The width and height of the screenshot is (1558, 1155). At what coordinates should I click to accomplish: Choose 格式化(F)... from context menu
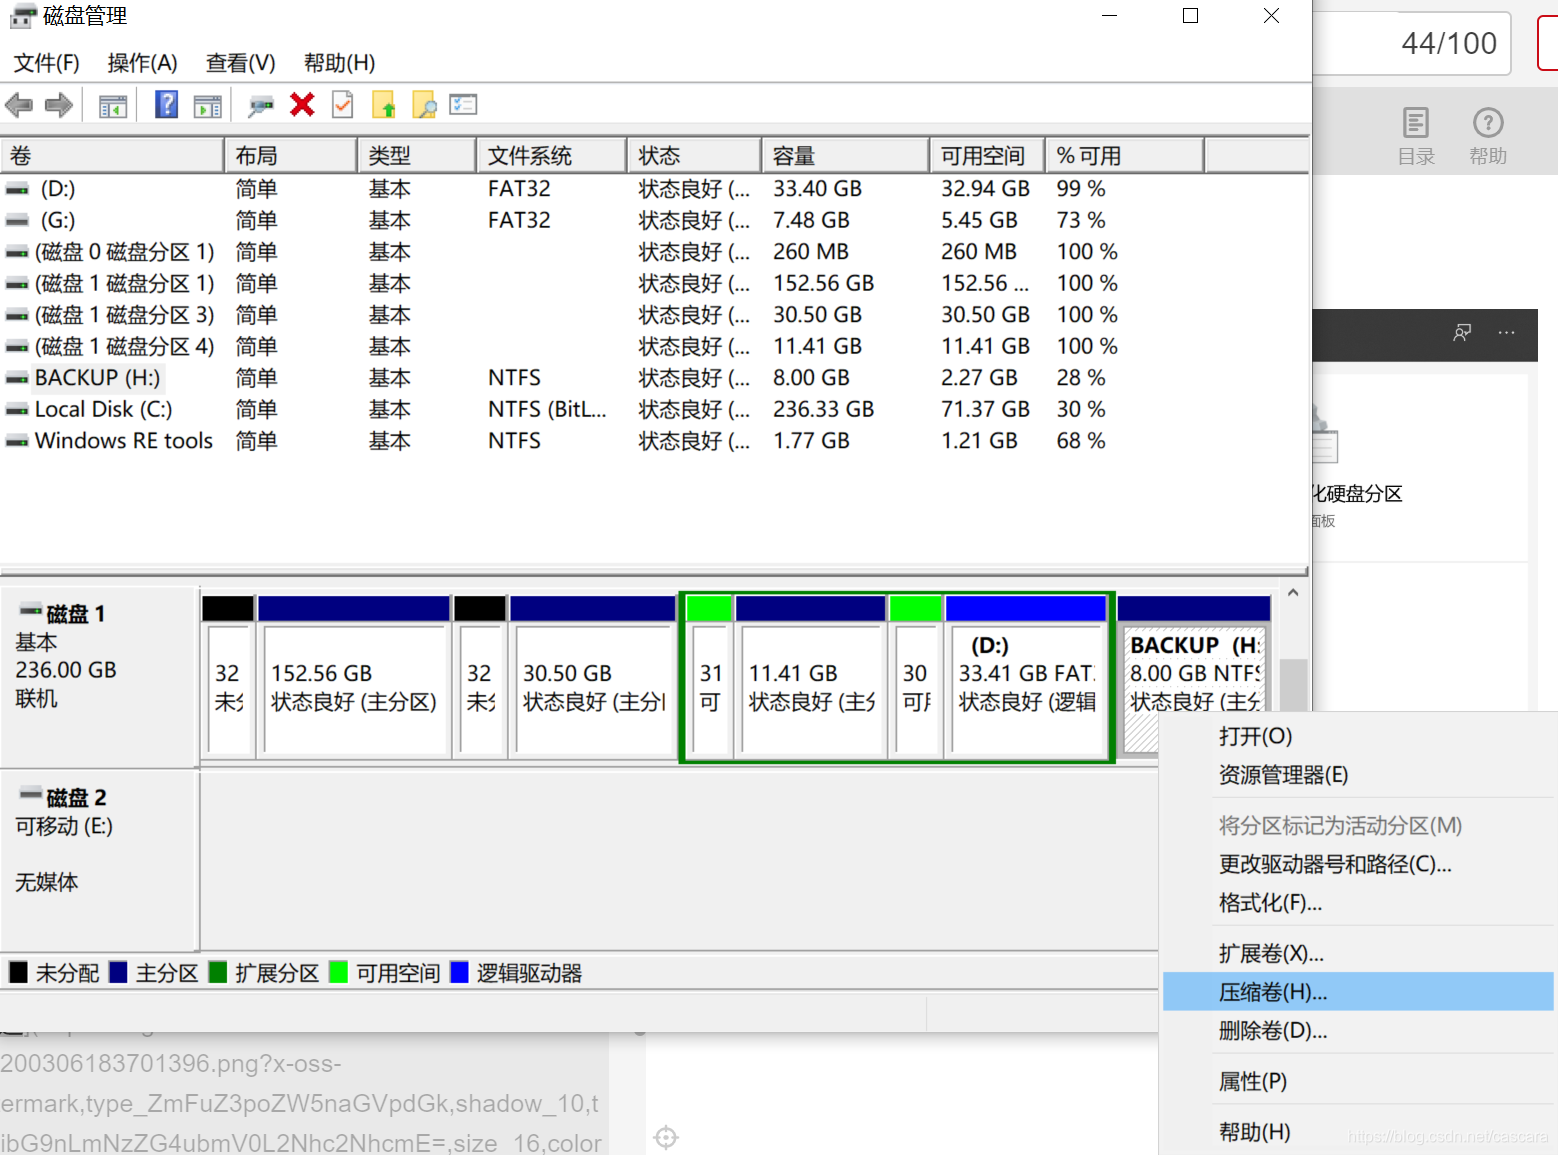click(1358, 903)
